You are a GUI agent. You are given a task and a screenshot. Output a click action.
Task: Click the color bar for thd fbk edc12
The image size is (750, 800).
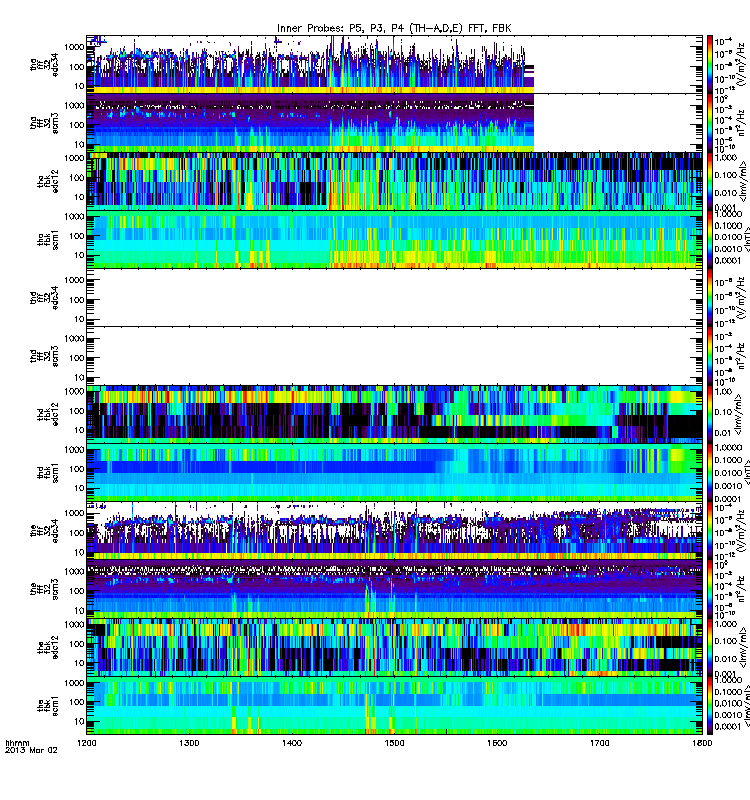[x=710, y=414]
